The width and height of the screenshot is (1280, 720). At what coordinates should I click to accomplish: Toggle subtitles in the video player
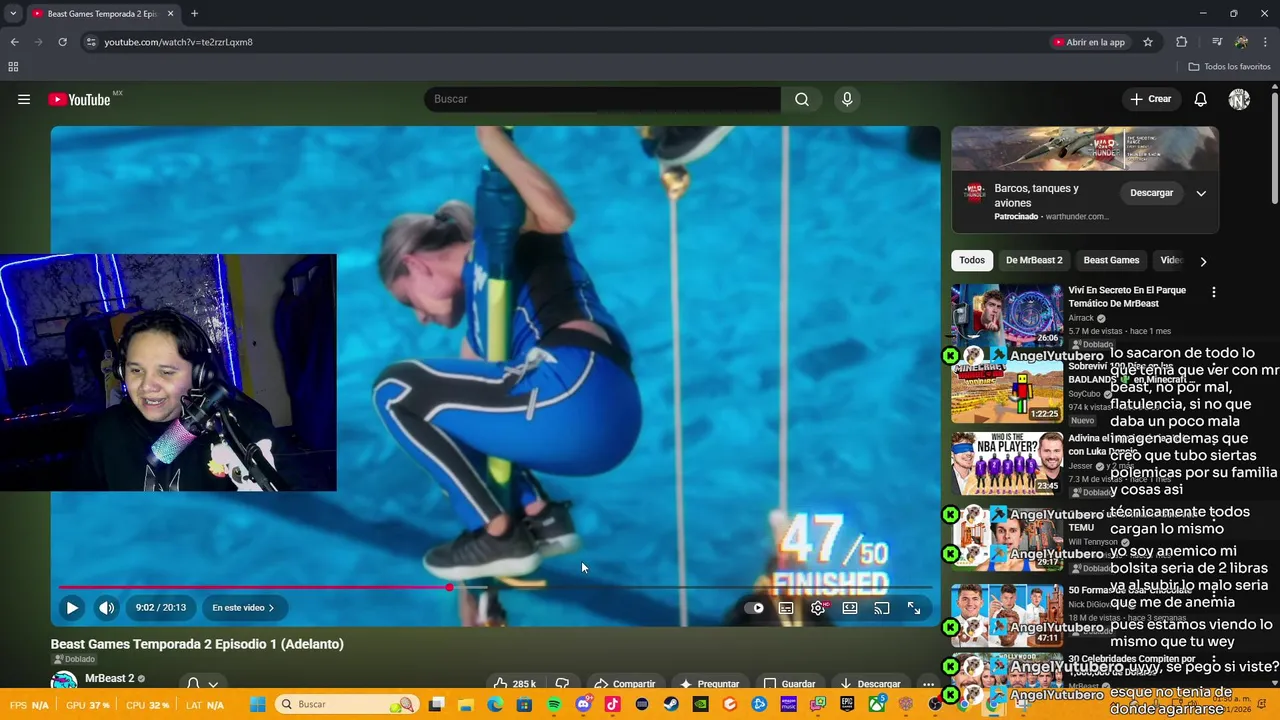click(x=786, y=608)
